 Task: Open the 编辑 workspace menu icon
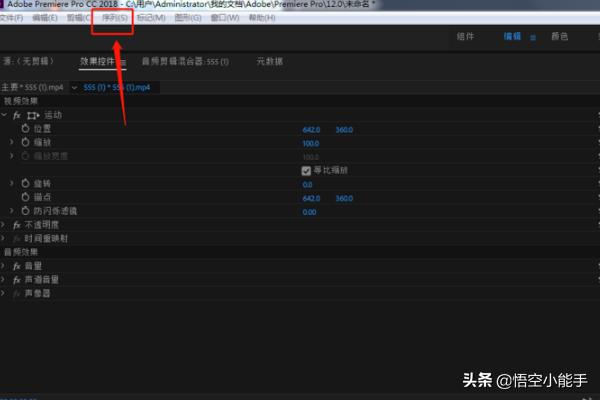pos(533,38)
